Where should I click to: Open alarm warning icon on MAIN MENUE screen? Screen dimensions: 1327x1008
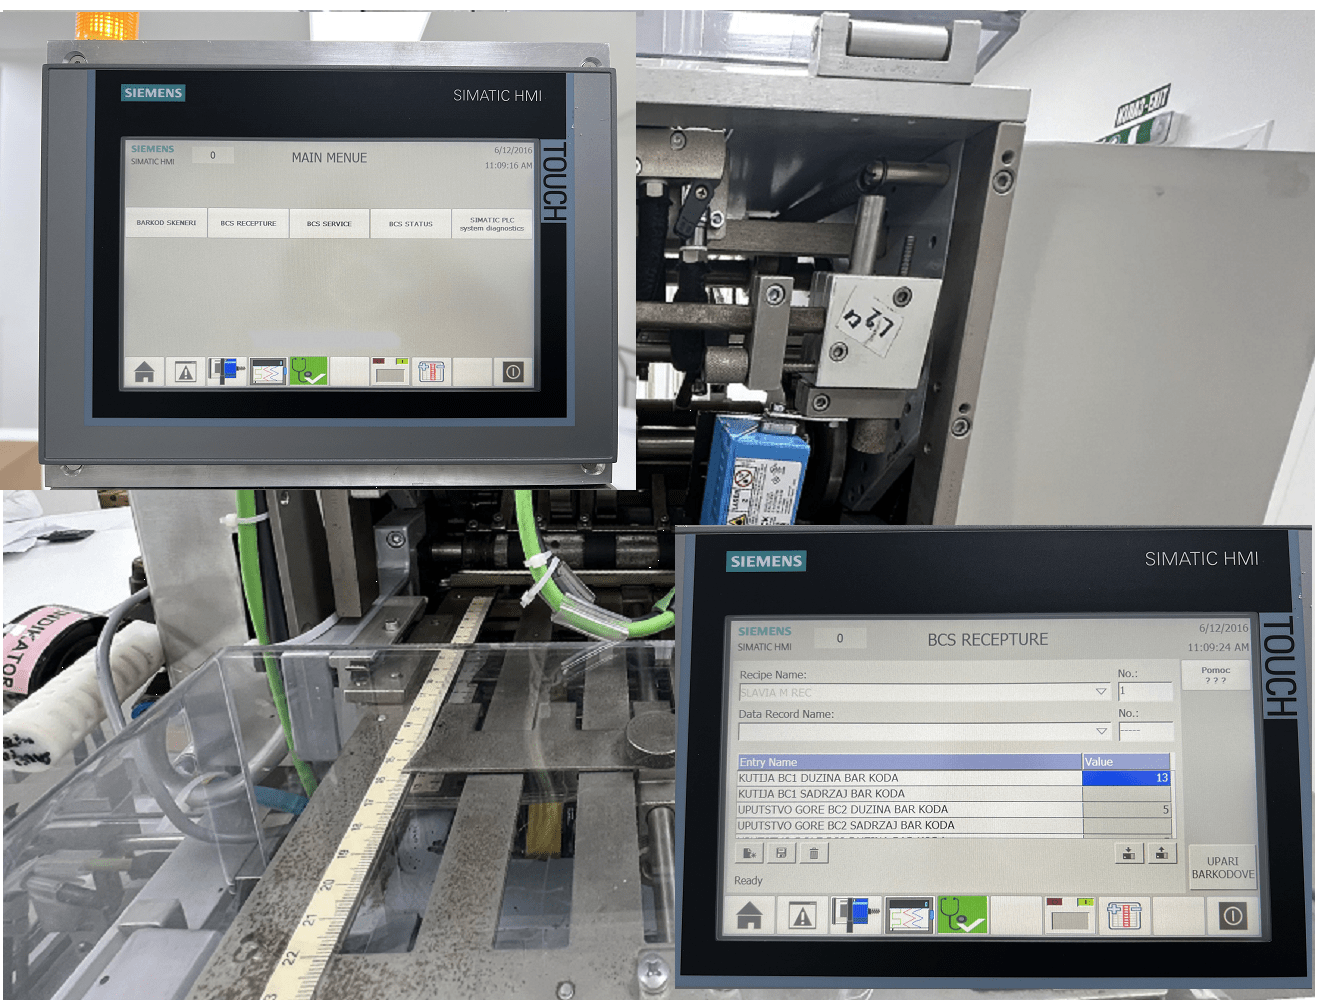pyautogui.click(x=185, y=372)
